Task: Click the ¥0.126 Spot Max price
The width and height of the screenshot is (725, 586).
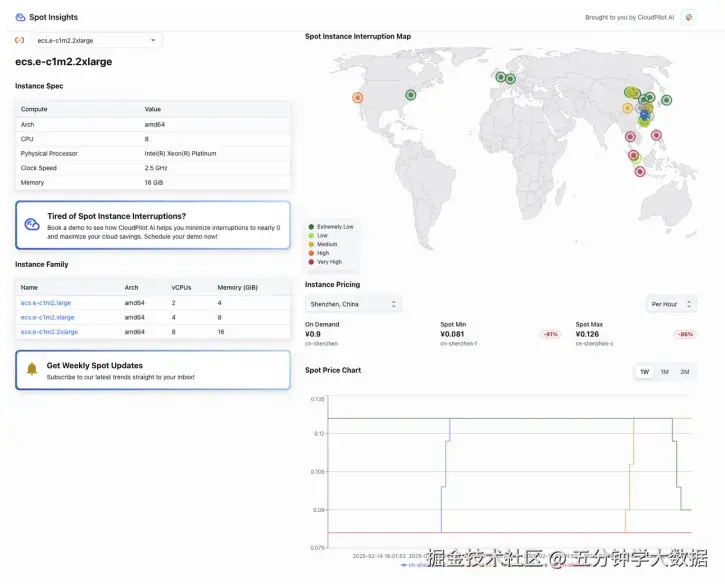Action: pyautogui.click(x=587, y=334)
